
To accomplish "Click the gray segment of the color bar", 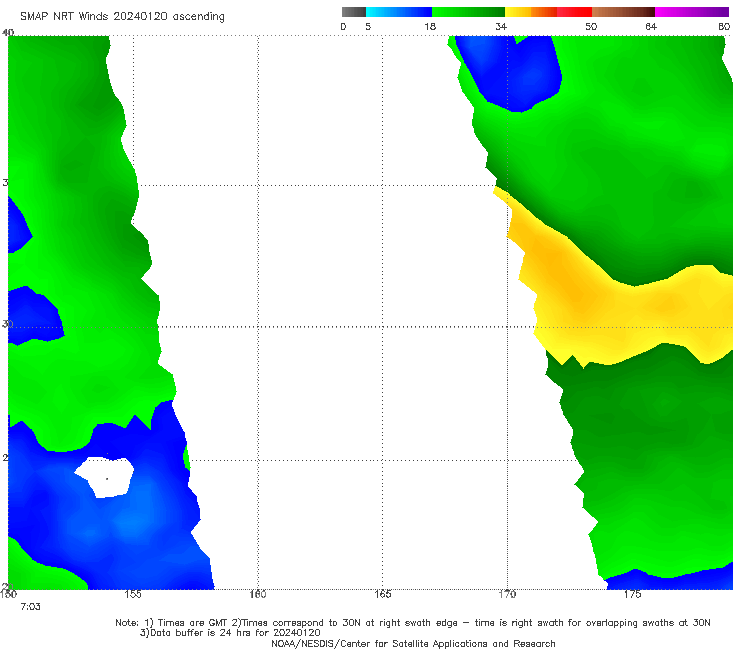I will (x=354, y=12).
